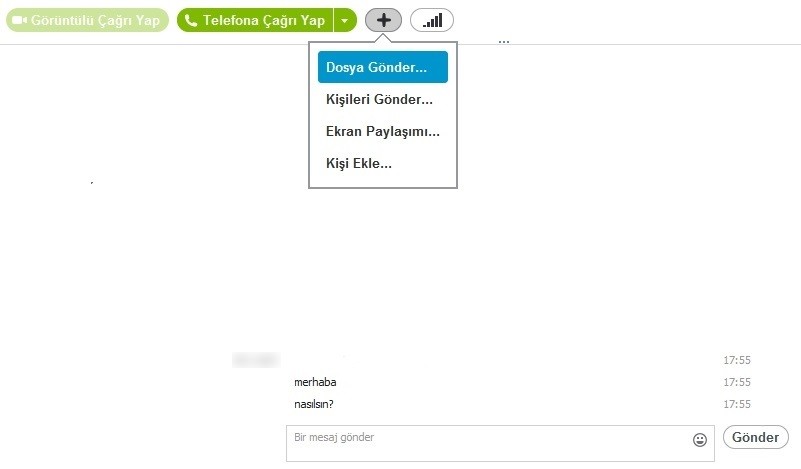Click the Gönder send button
Viewport: 801px width, 469px height.
tap(756, 437)
